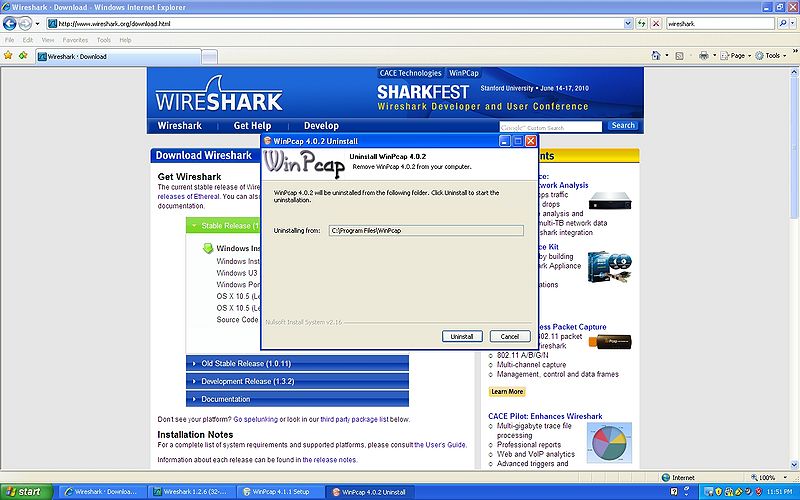This screenshot has height=500, width=800.
Task: Click the browser Forward arrow button
Action: 25,23
